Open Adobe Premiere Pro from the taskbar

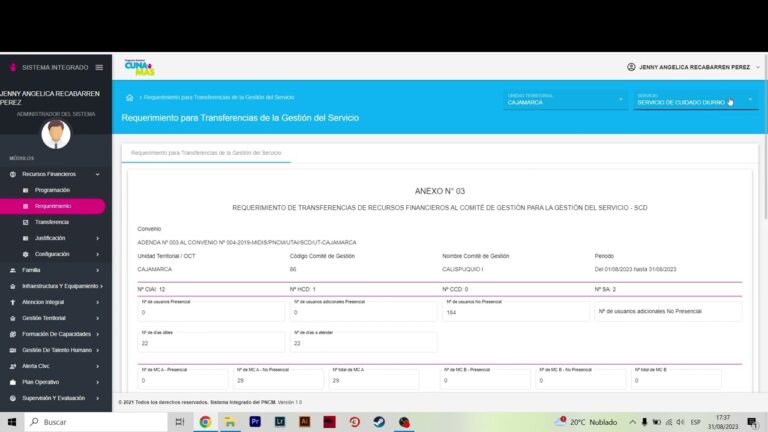(x=255, y=422)
